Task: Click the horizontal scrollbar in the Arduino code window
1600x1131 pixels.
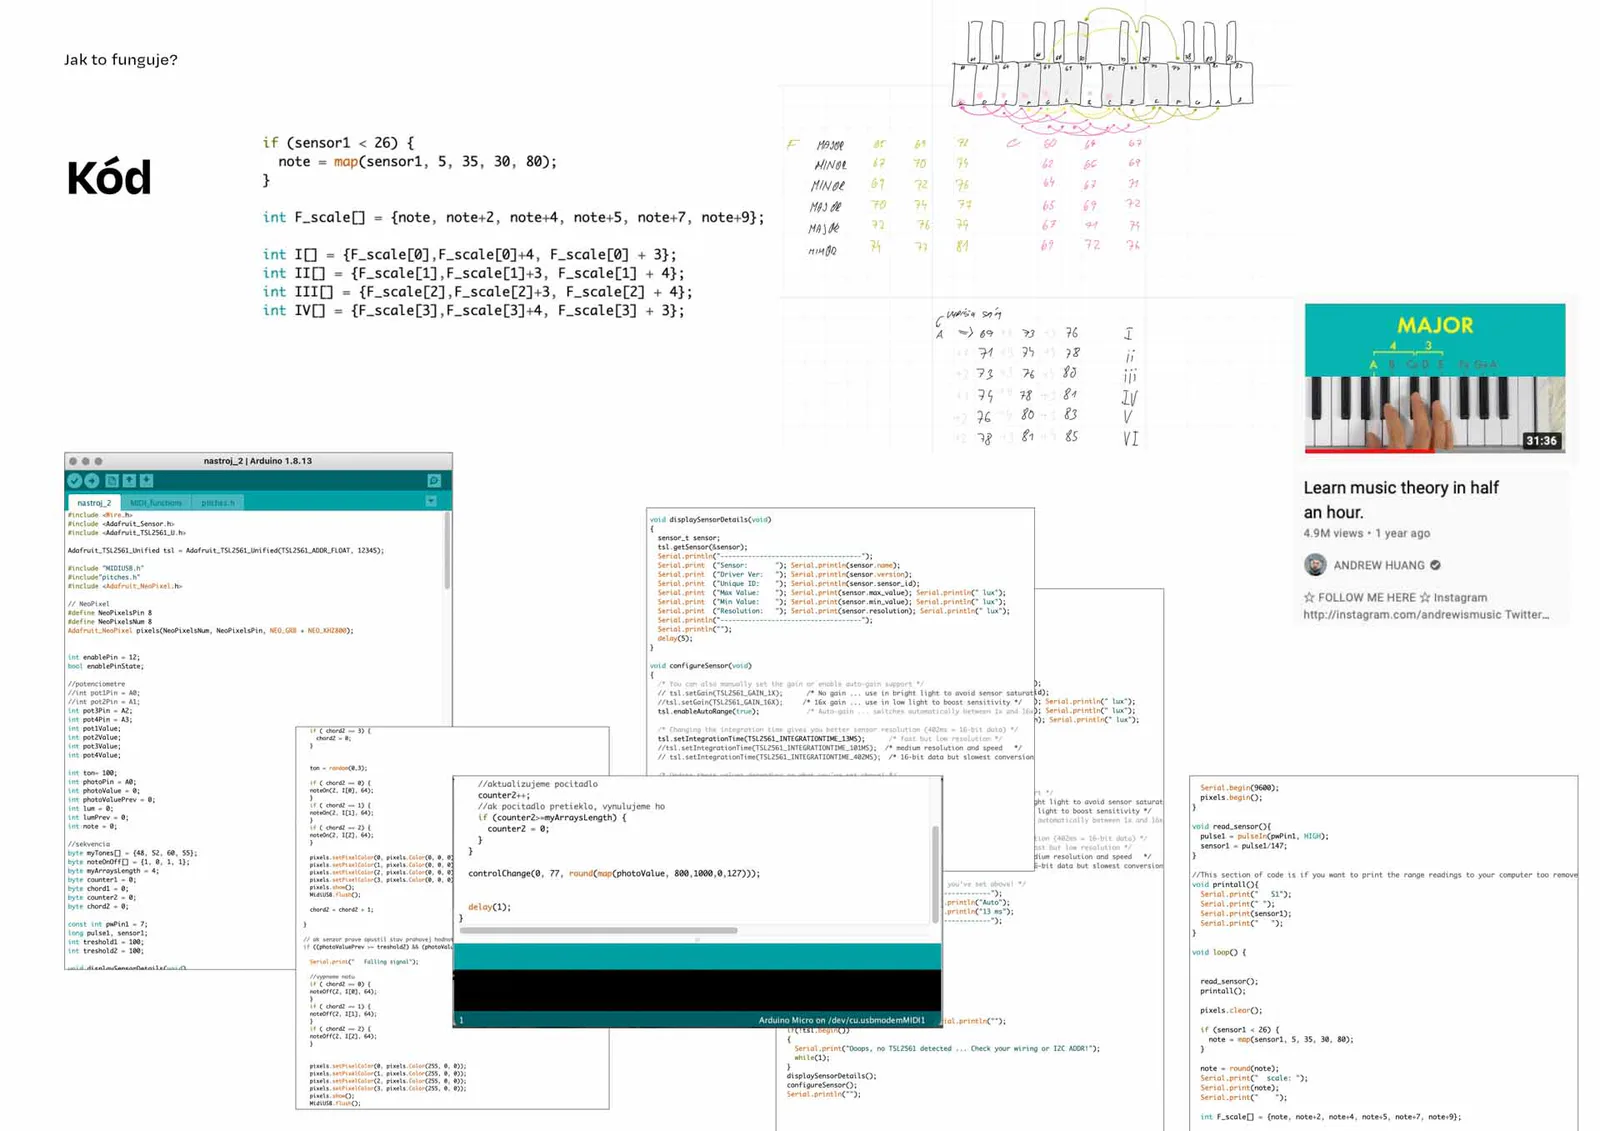Action: [599, 931]
